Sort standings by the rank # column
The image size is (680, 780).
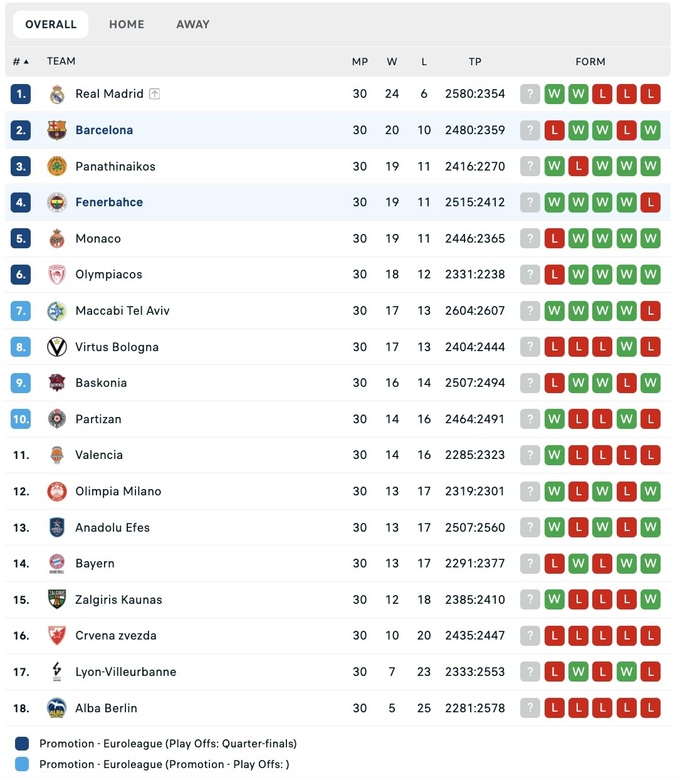pos(20,62)
